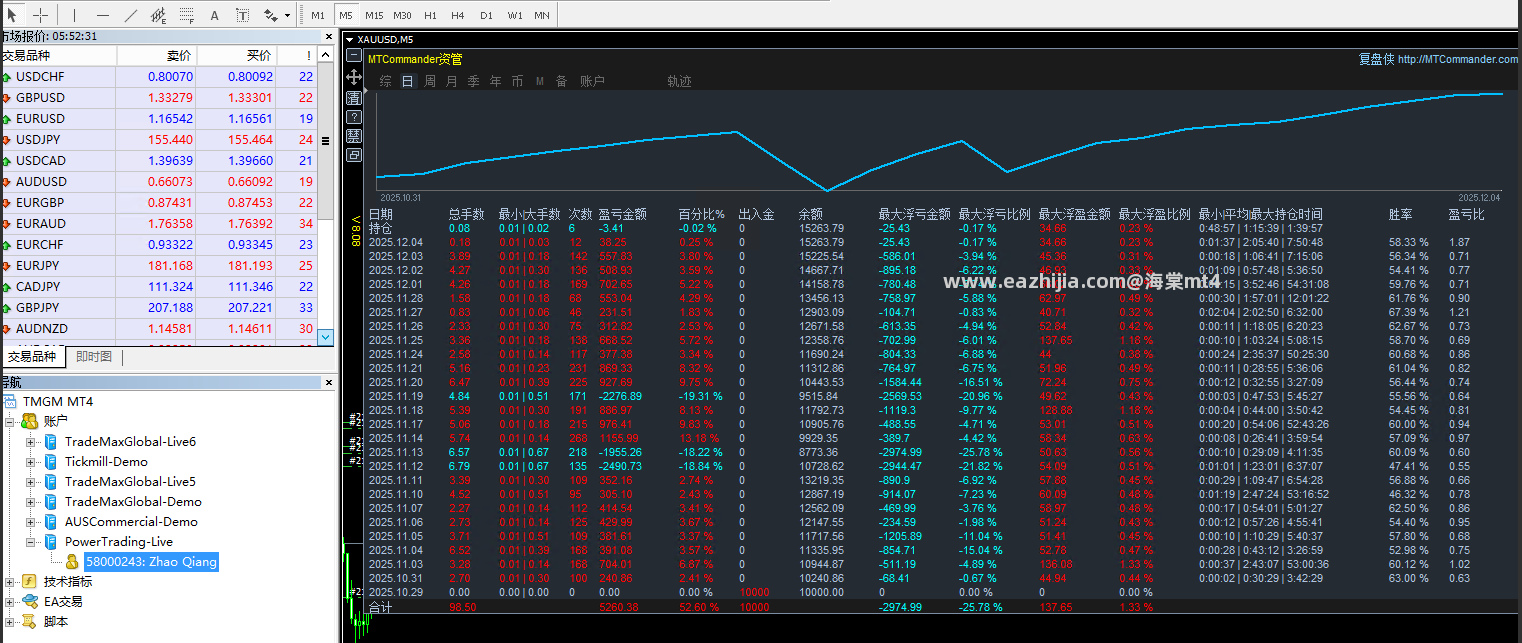The image size is (1522, 643).
Task: Select the vertical line drawing tool
Action: coord(74,15)
